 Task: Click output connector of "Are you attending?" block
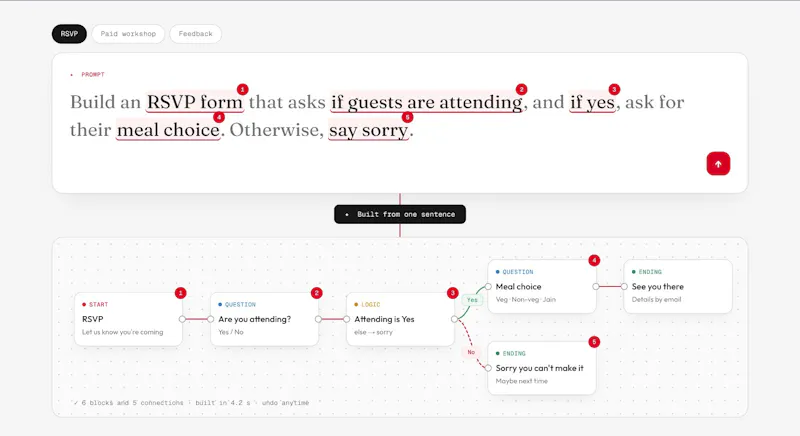coord(318,319)
